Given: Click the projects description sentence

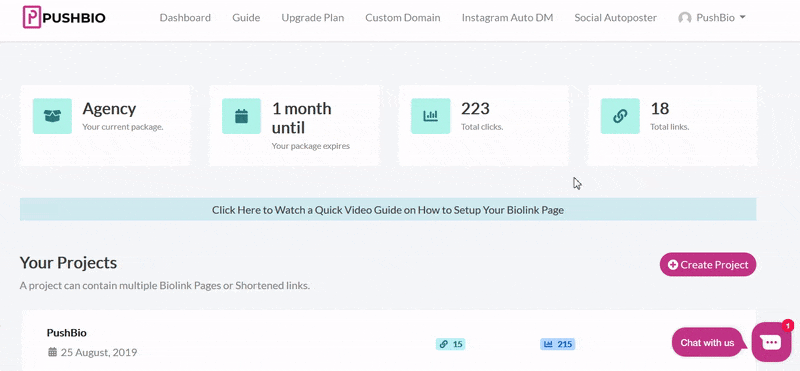Looking at the screenshot, I should [165, 286].
